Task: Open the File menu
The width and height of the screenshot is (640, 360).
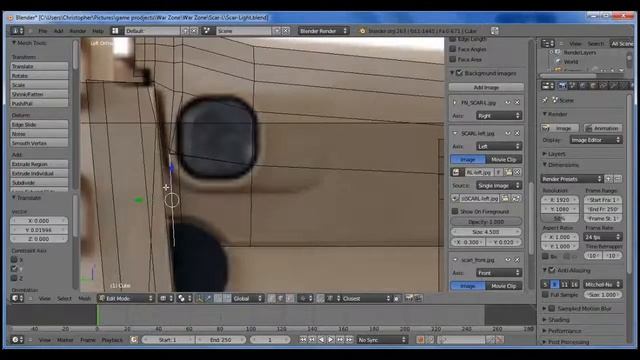Action: pos(42,31)
